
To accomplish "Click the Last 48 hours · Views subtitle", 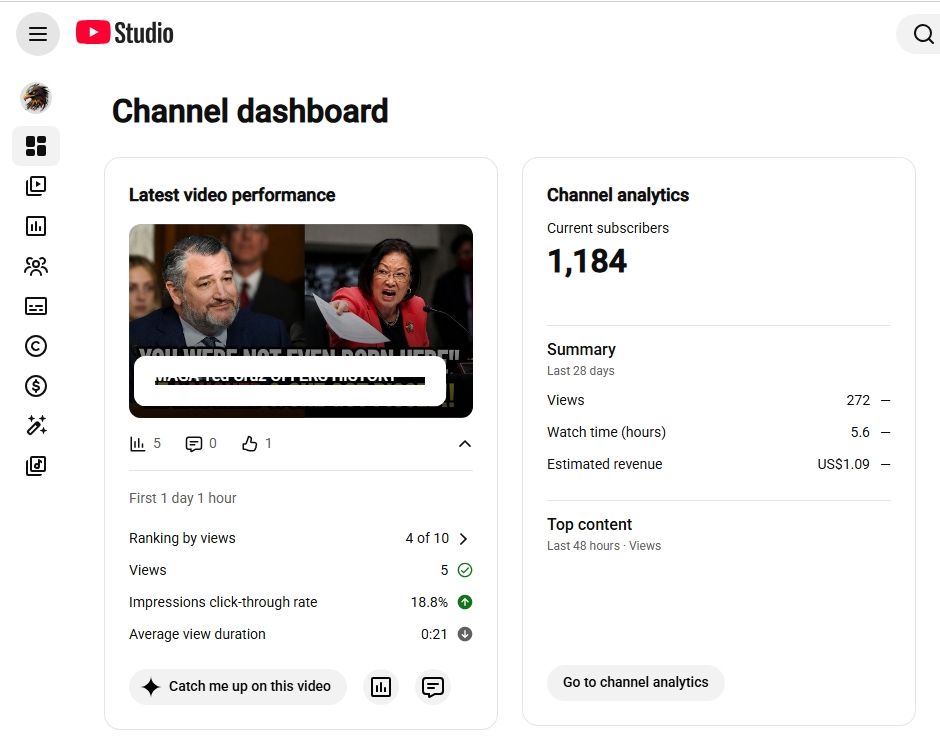I will click(x=604, y=546).
